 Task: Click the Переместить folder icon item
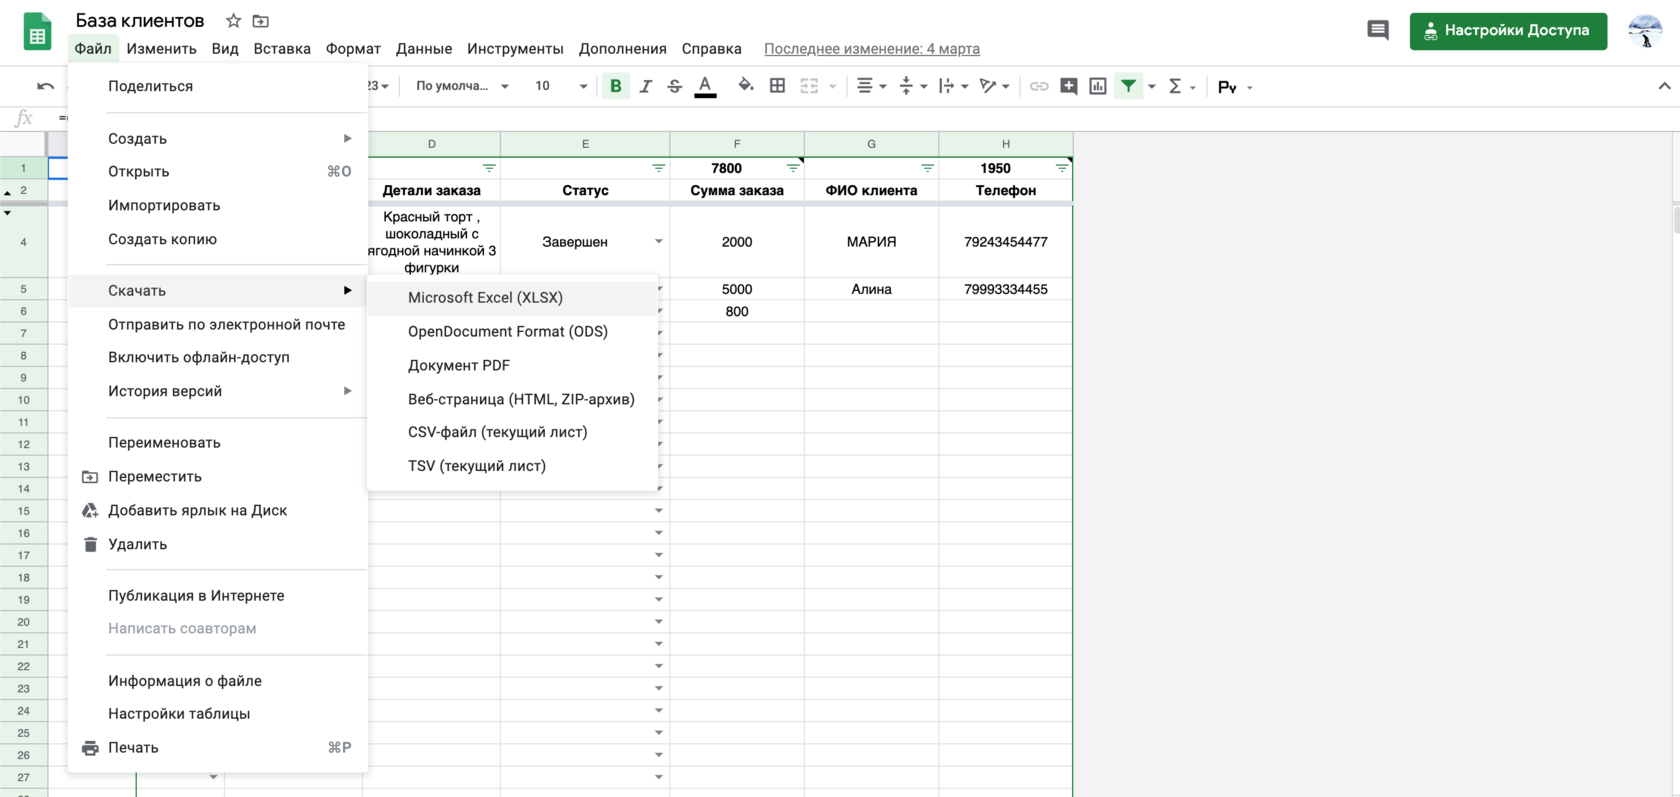[90, 477]
